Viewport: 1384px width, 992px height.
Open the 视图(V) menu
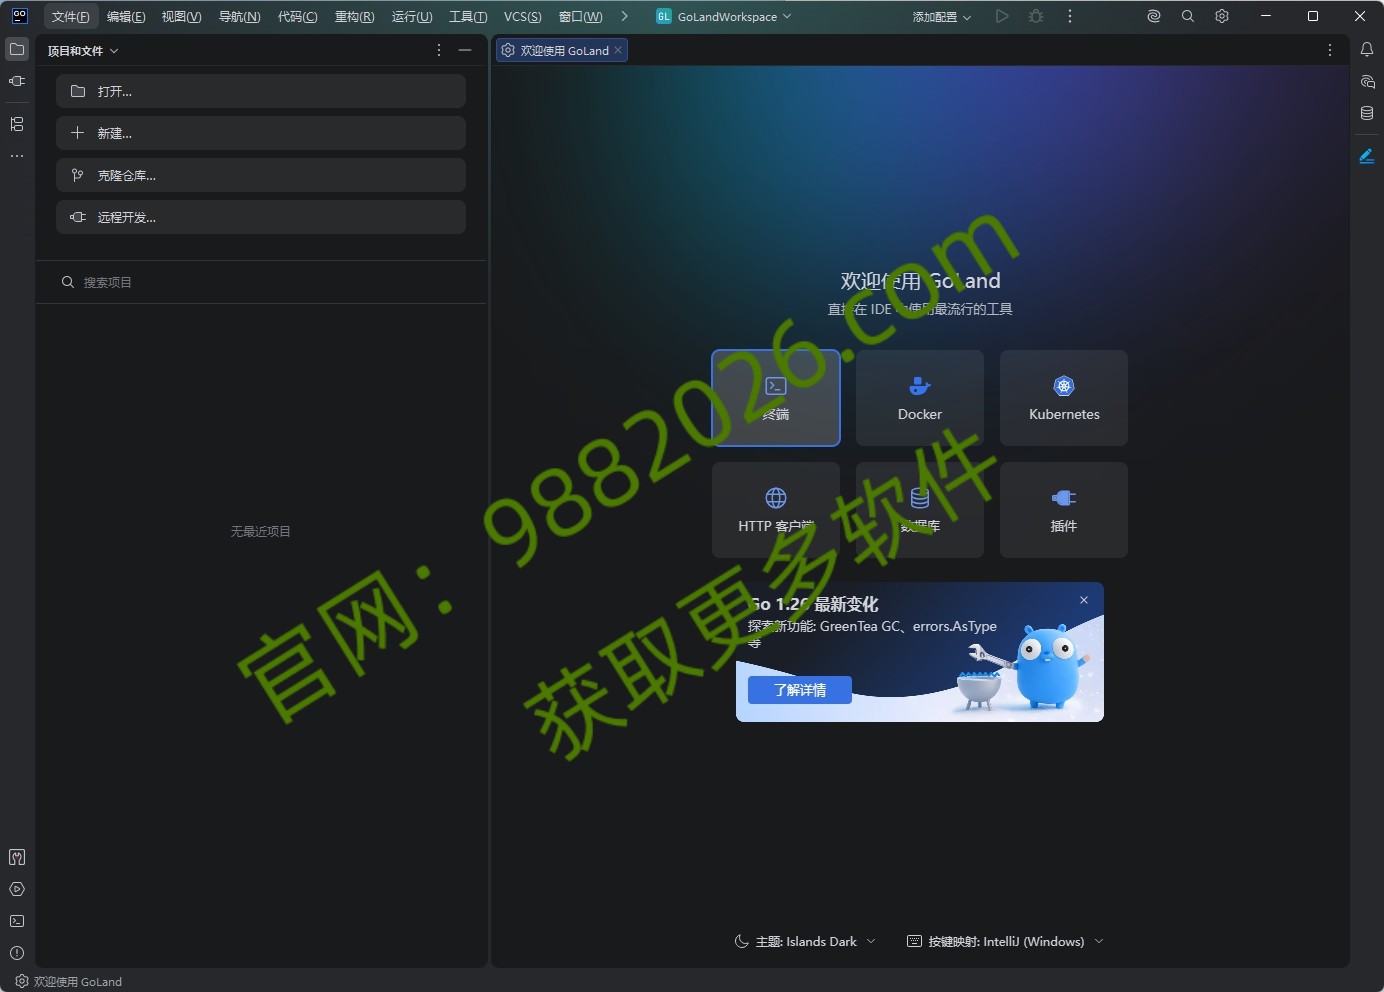182,16
